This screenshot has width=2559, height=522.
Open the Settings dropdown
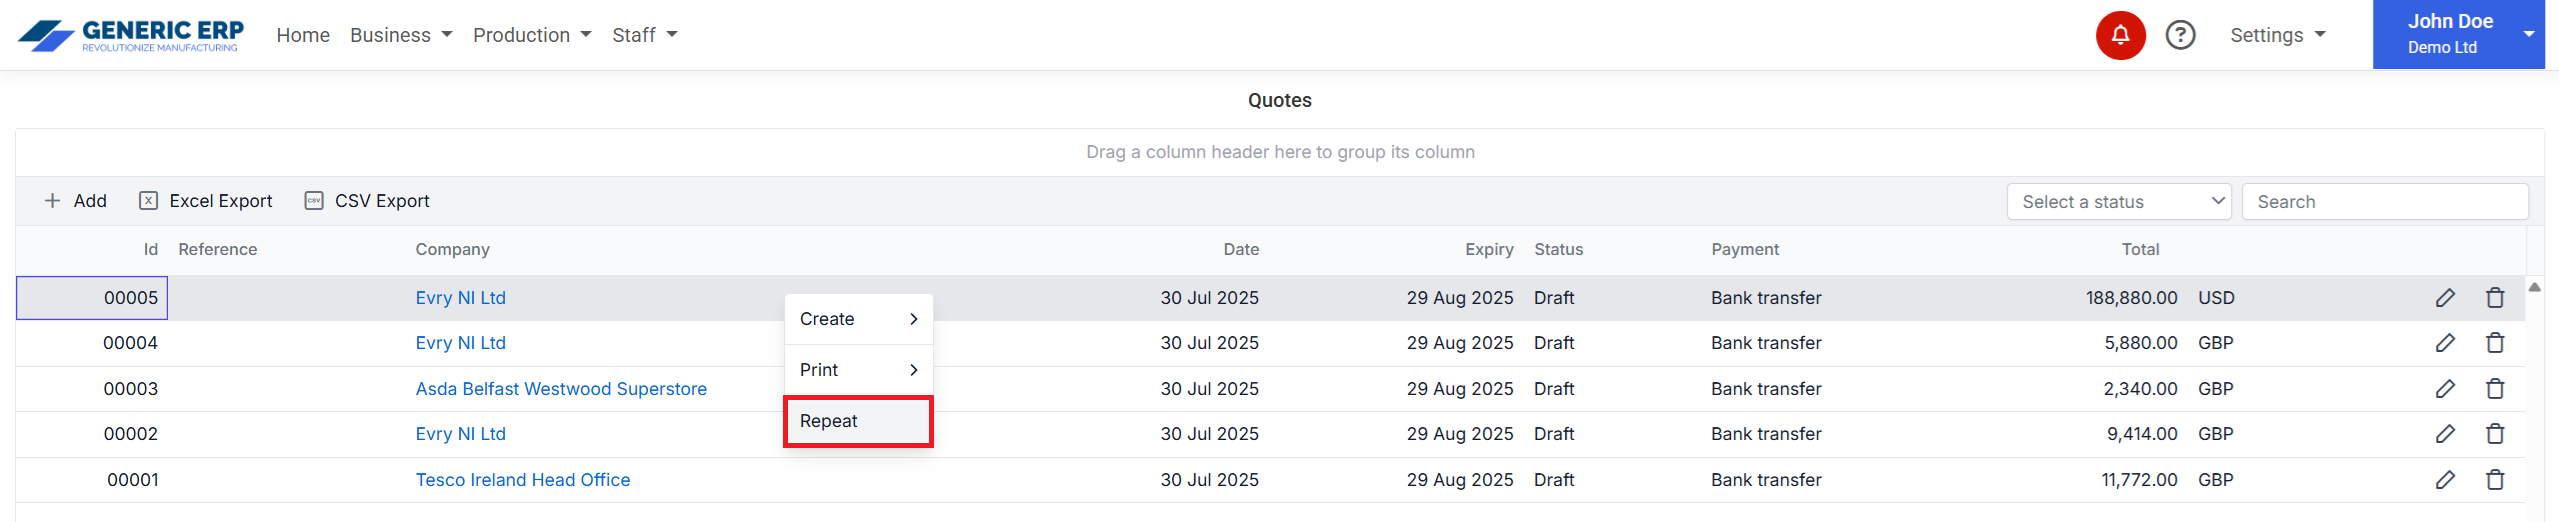point(2277,35)
